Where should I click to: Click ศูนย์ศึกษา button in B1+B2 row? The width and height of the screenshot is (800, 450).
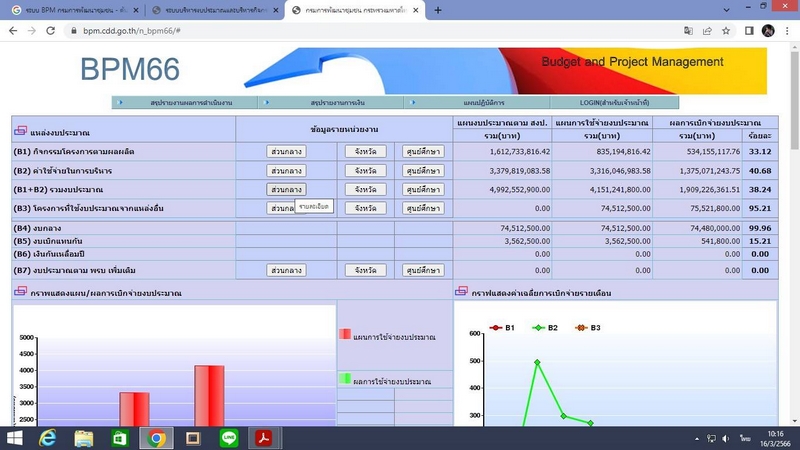click(x=423, y=189)
